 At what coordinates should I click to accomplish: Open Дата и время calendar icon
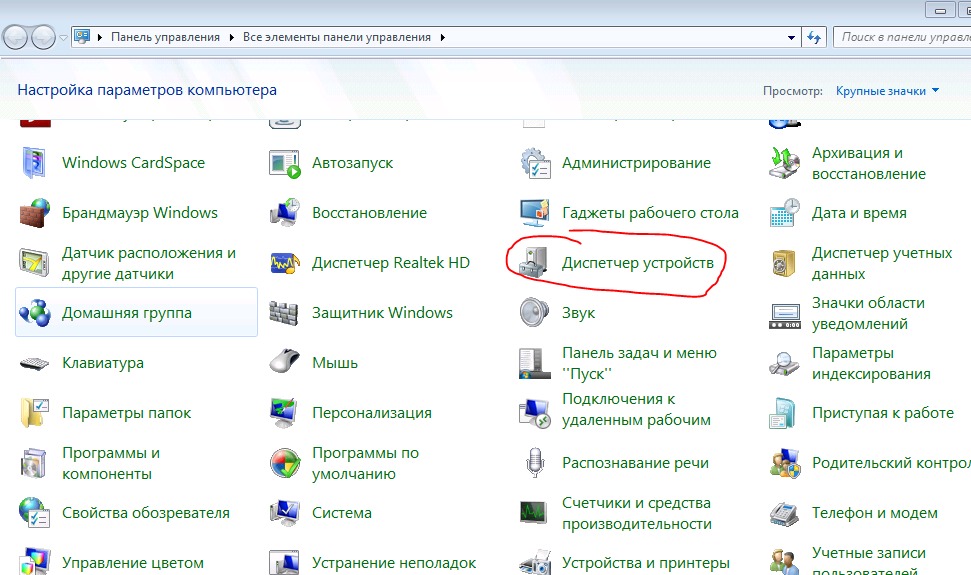coord(785,213)
